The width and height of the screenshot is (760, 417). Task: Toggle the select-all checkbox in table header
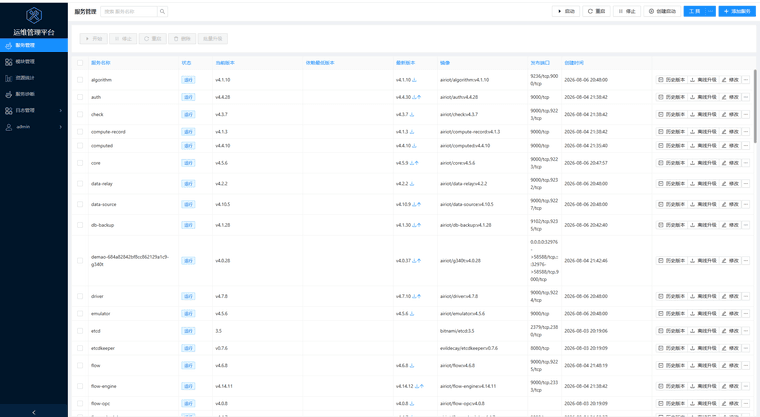coord(80,63)
